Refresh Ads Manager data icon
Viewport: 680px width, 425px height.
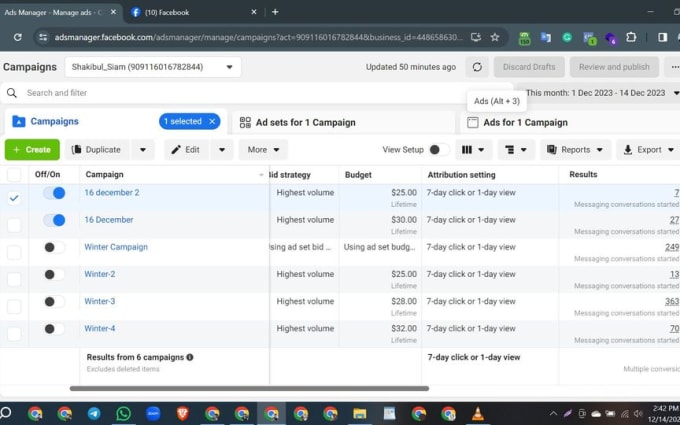pos(477,67)
